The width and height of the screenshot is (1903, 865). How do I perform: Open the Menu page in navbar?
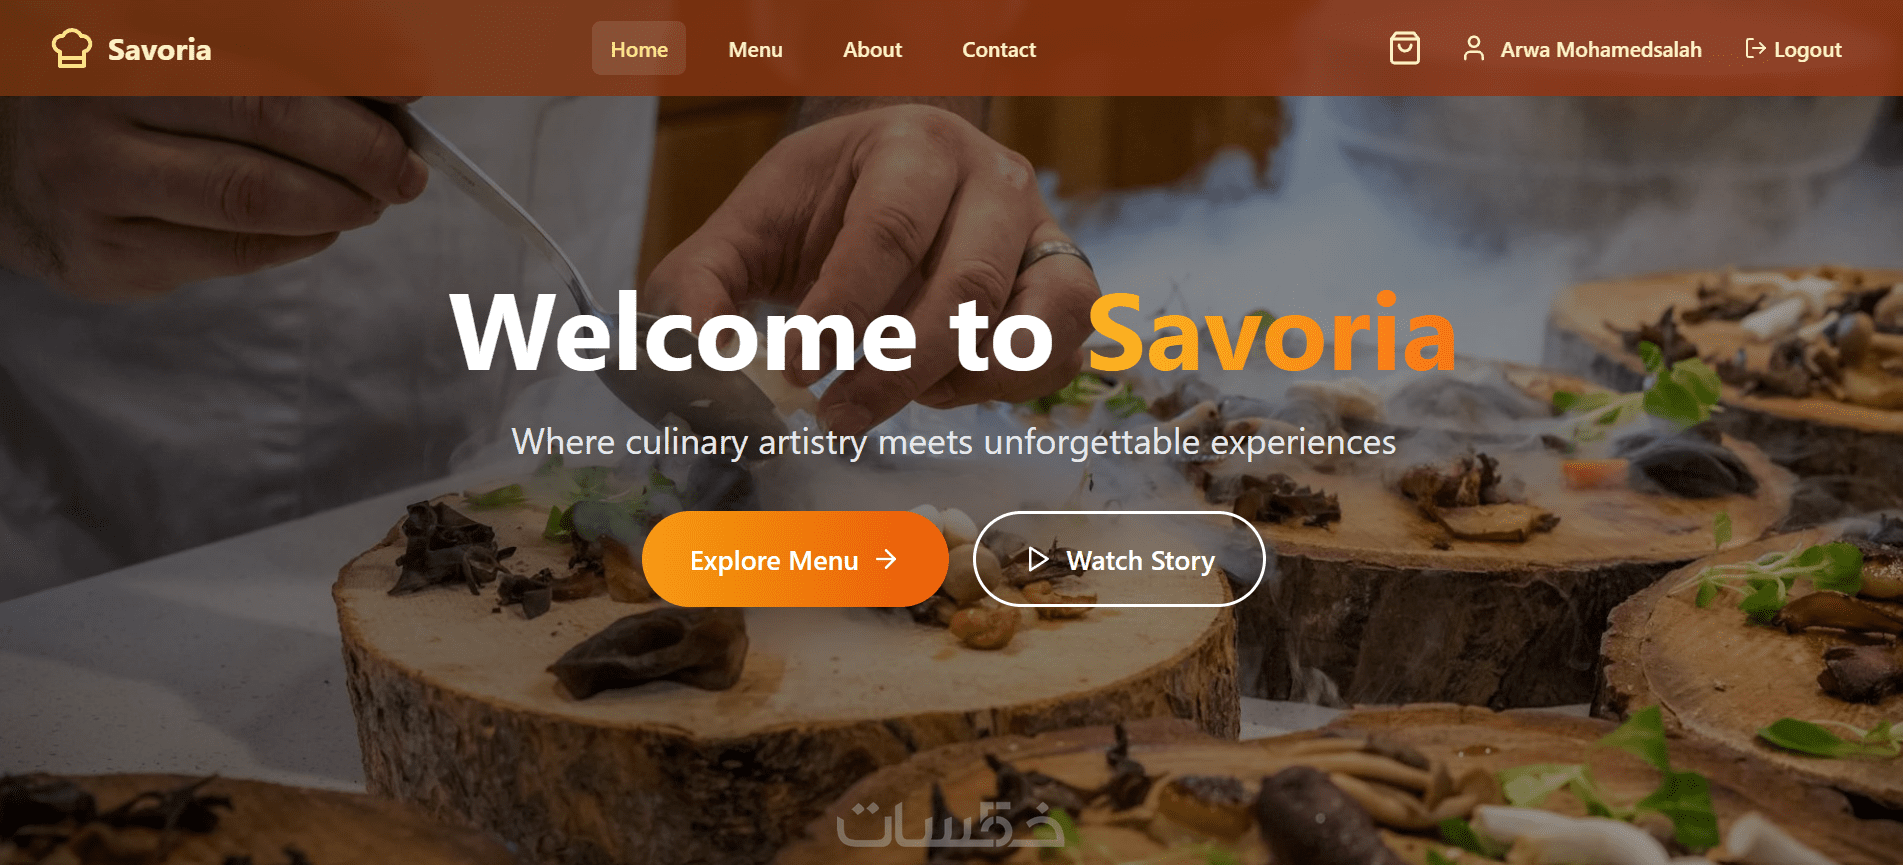click(755, 49)
